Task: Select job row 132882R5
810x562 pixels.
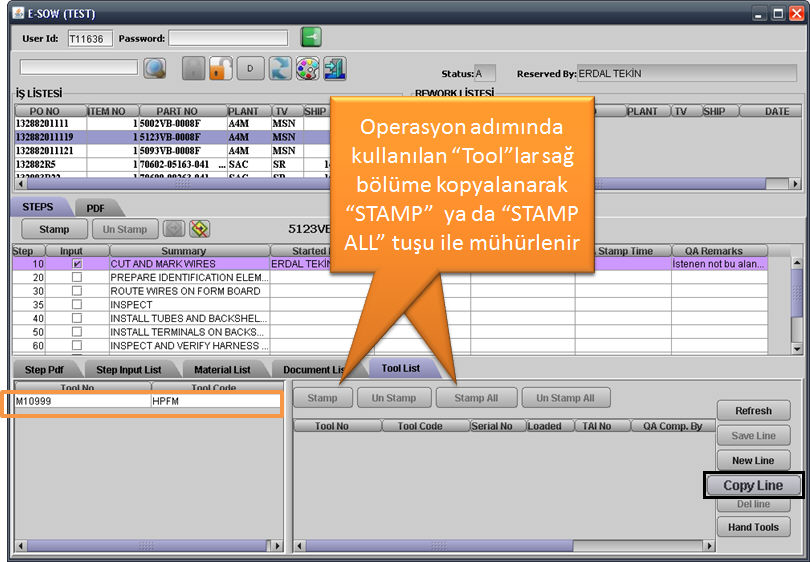Action: (x=172, y=164)
